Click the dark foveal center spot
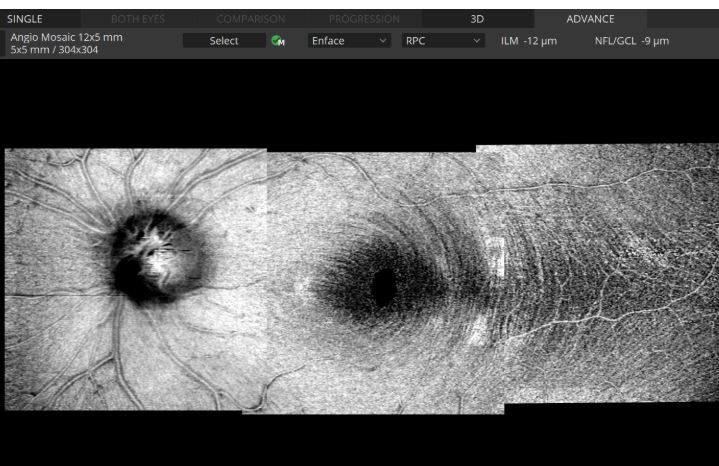 382,287
